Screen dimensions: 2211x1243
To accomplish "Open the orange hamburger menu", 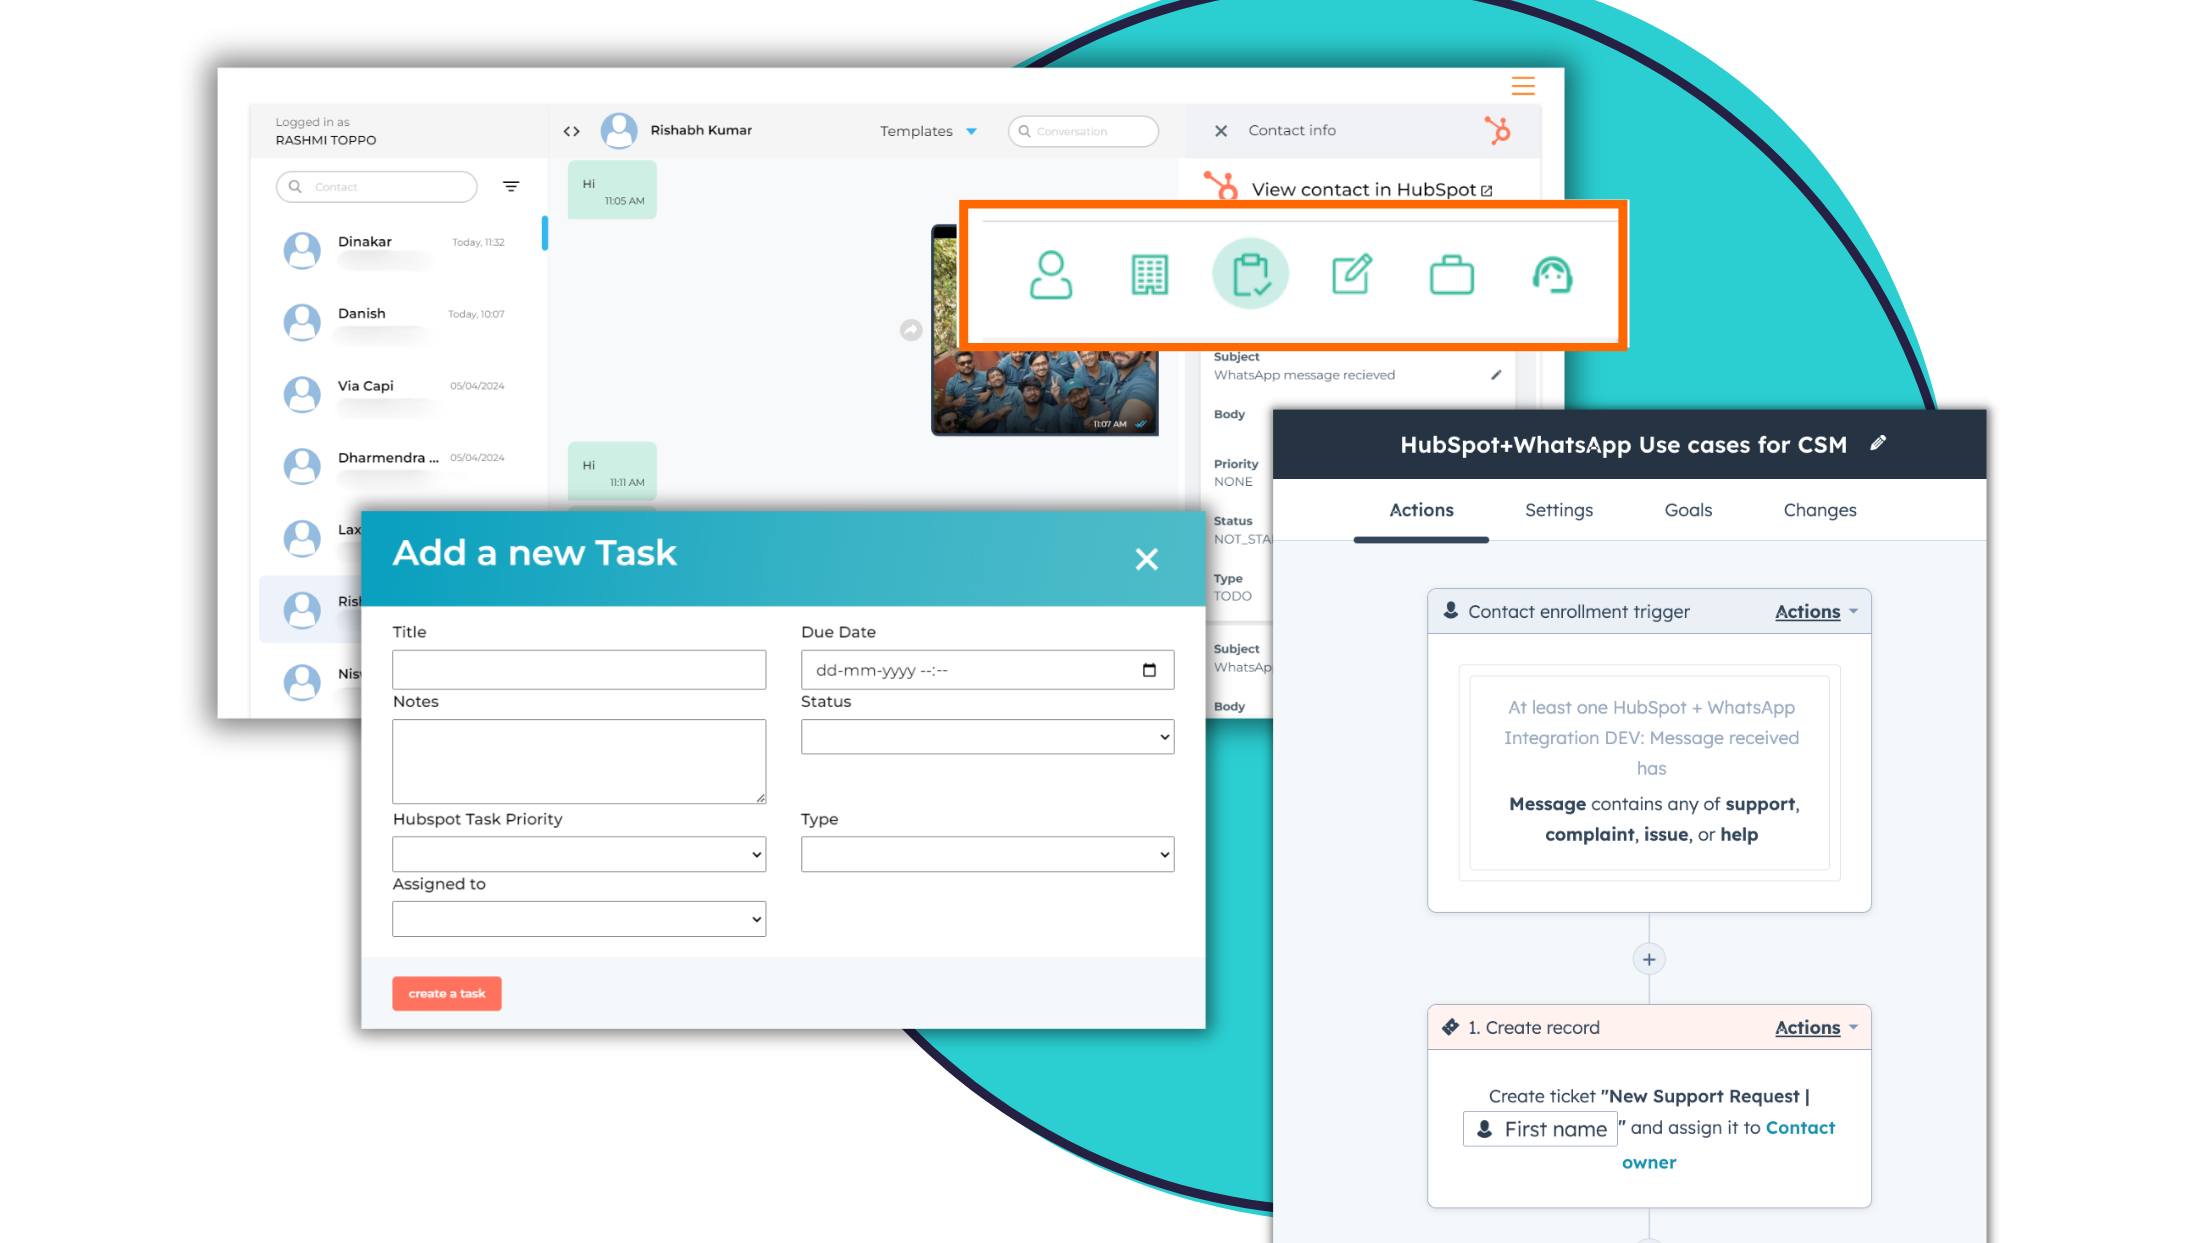I will pyautogui.click(x=1523, y=86).
